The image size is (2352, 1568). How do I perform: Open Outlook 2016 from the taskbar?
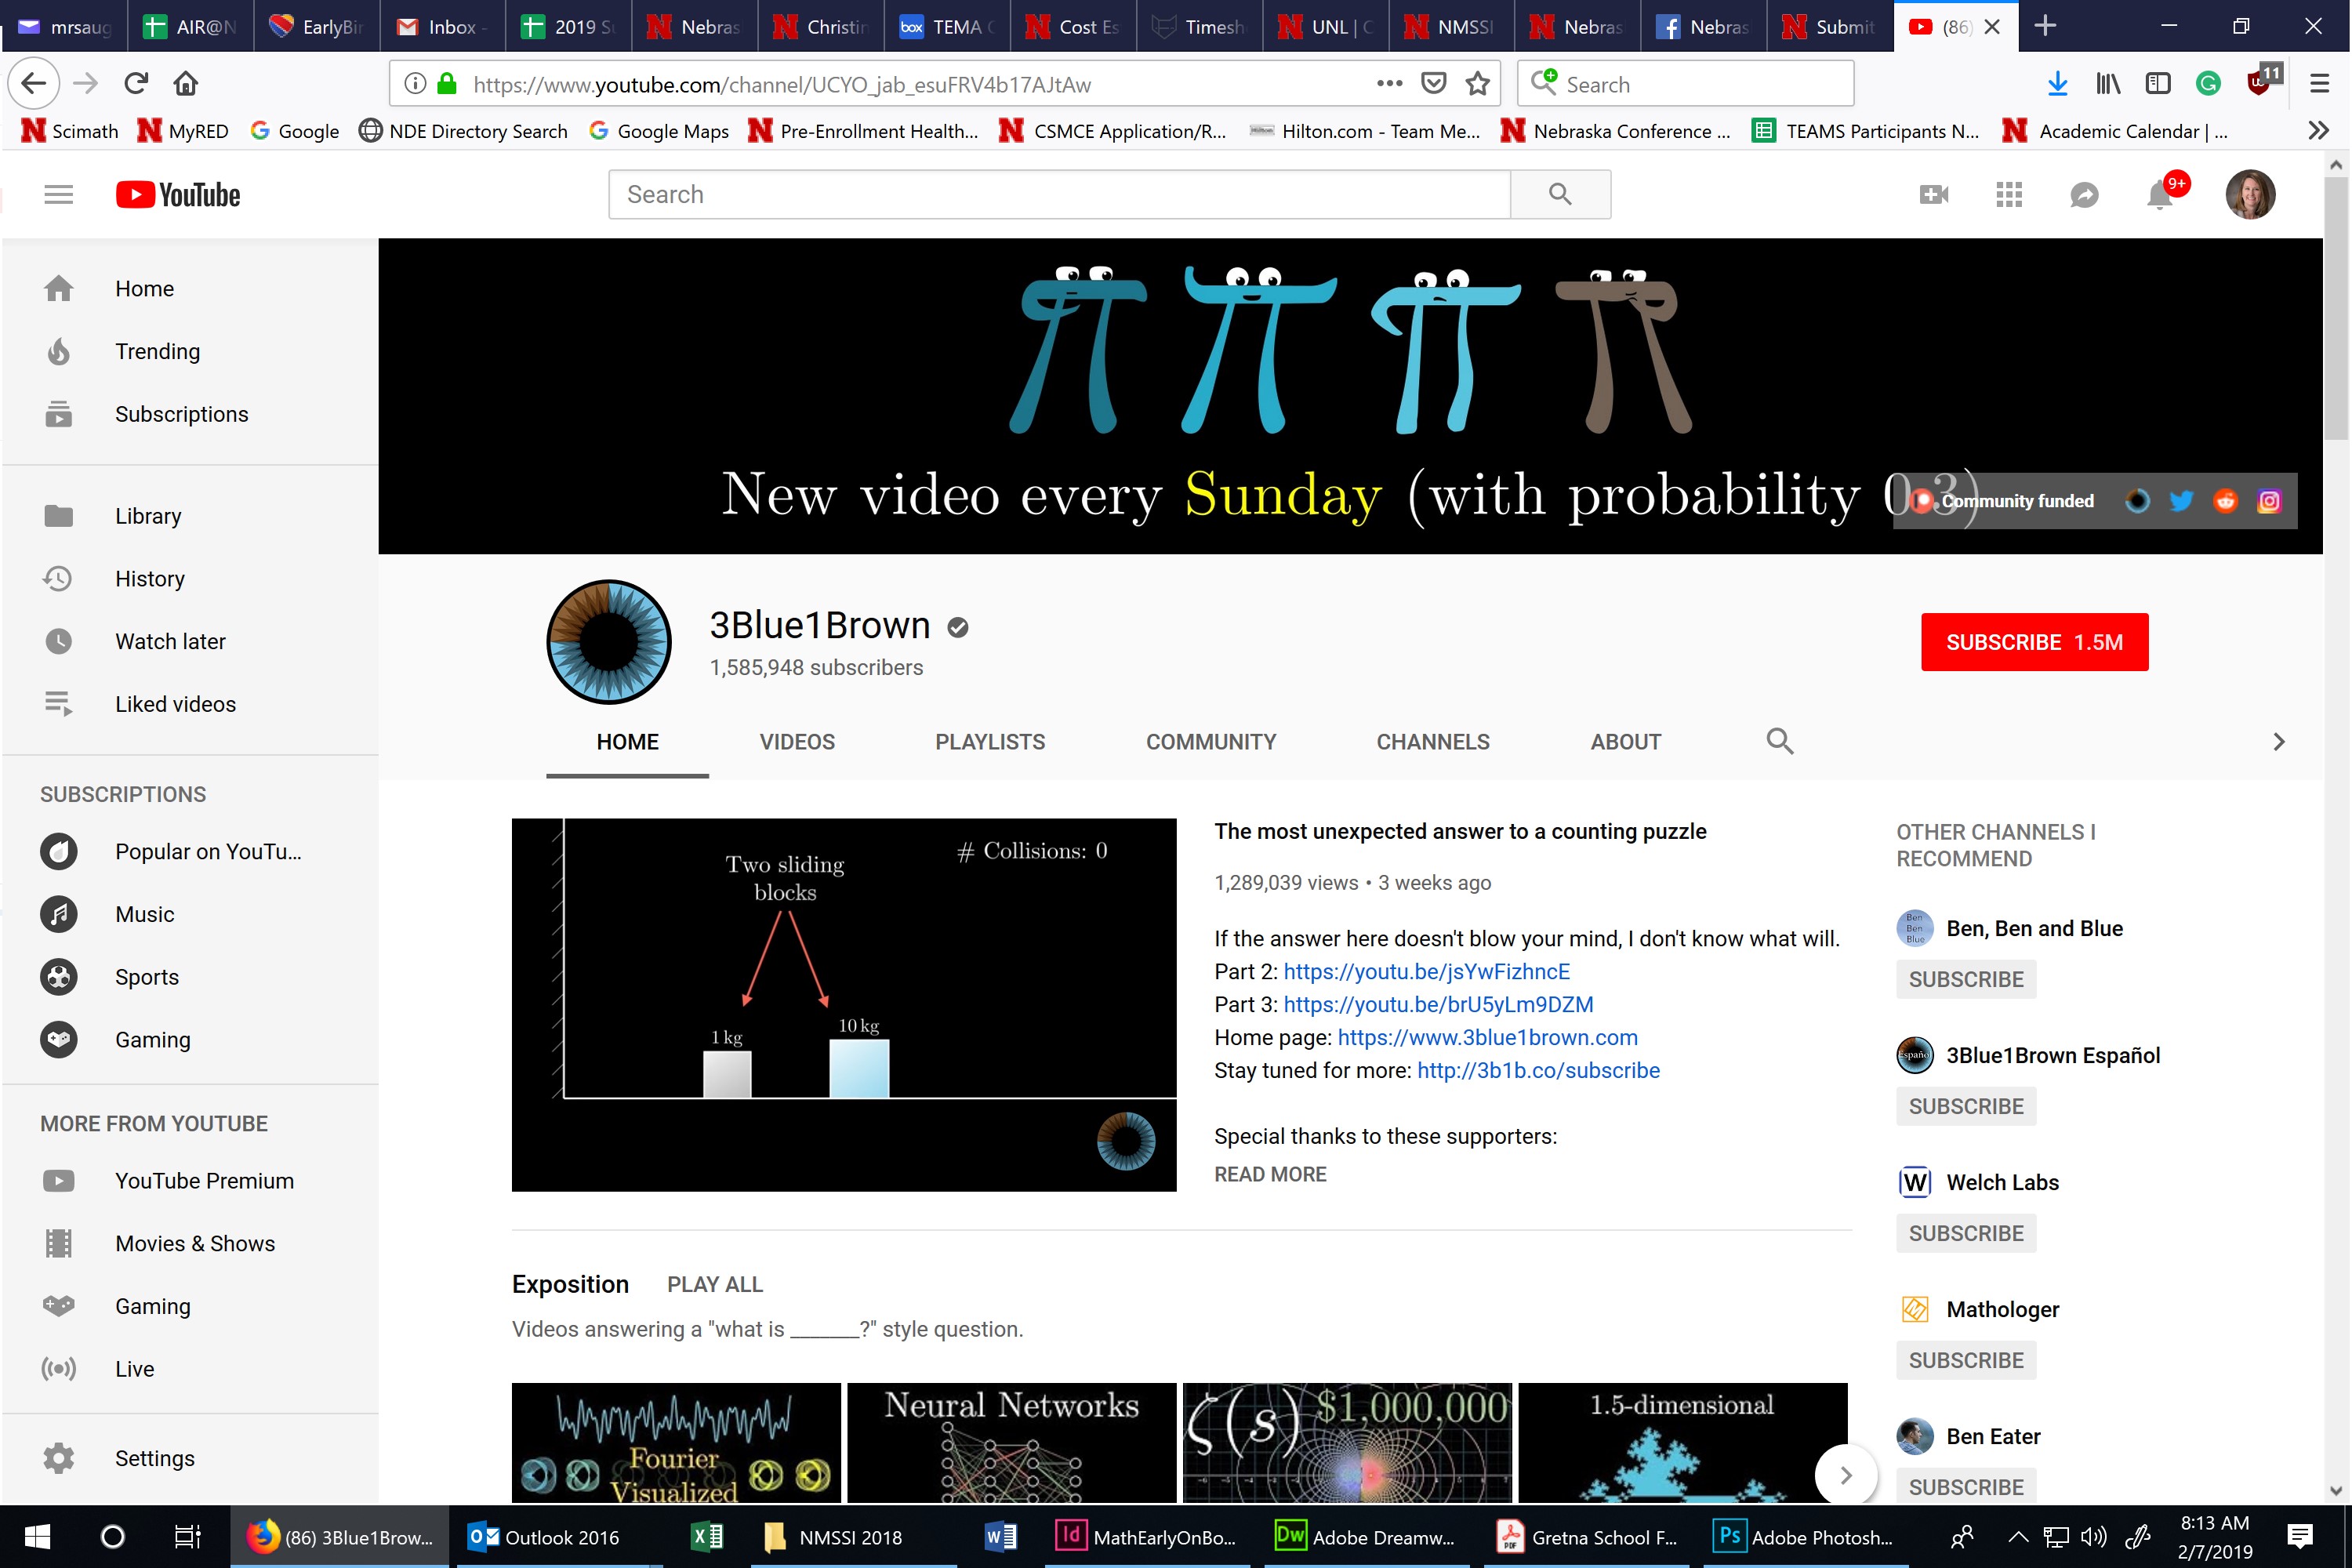pos(545,1537)
